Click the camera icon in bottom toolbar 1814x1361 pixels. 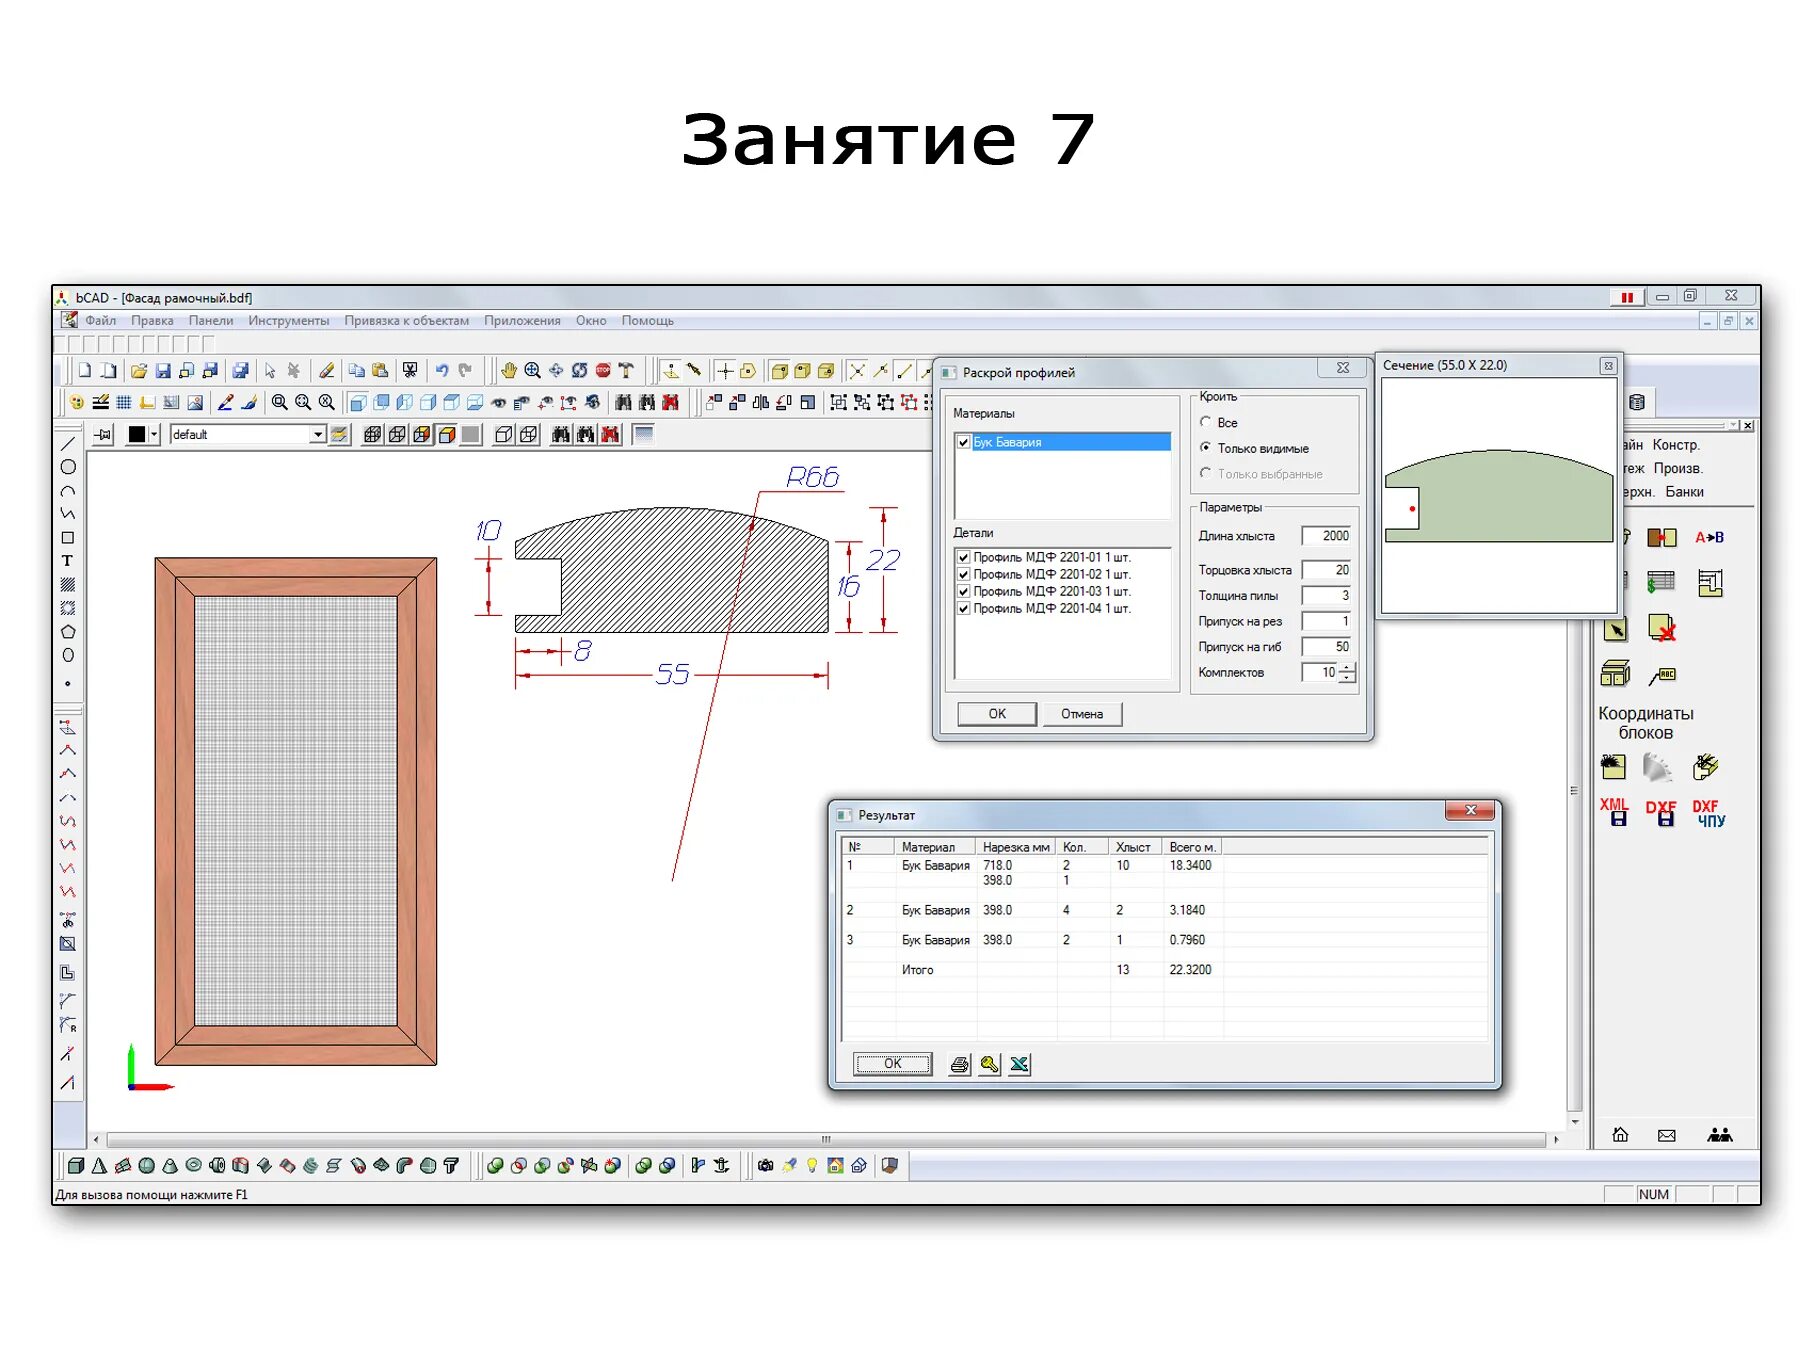click(x=766, y=1166)
